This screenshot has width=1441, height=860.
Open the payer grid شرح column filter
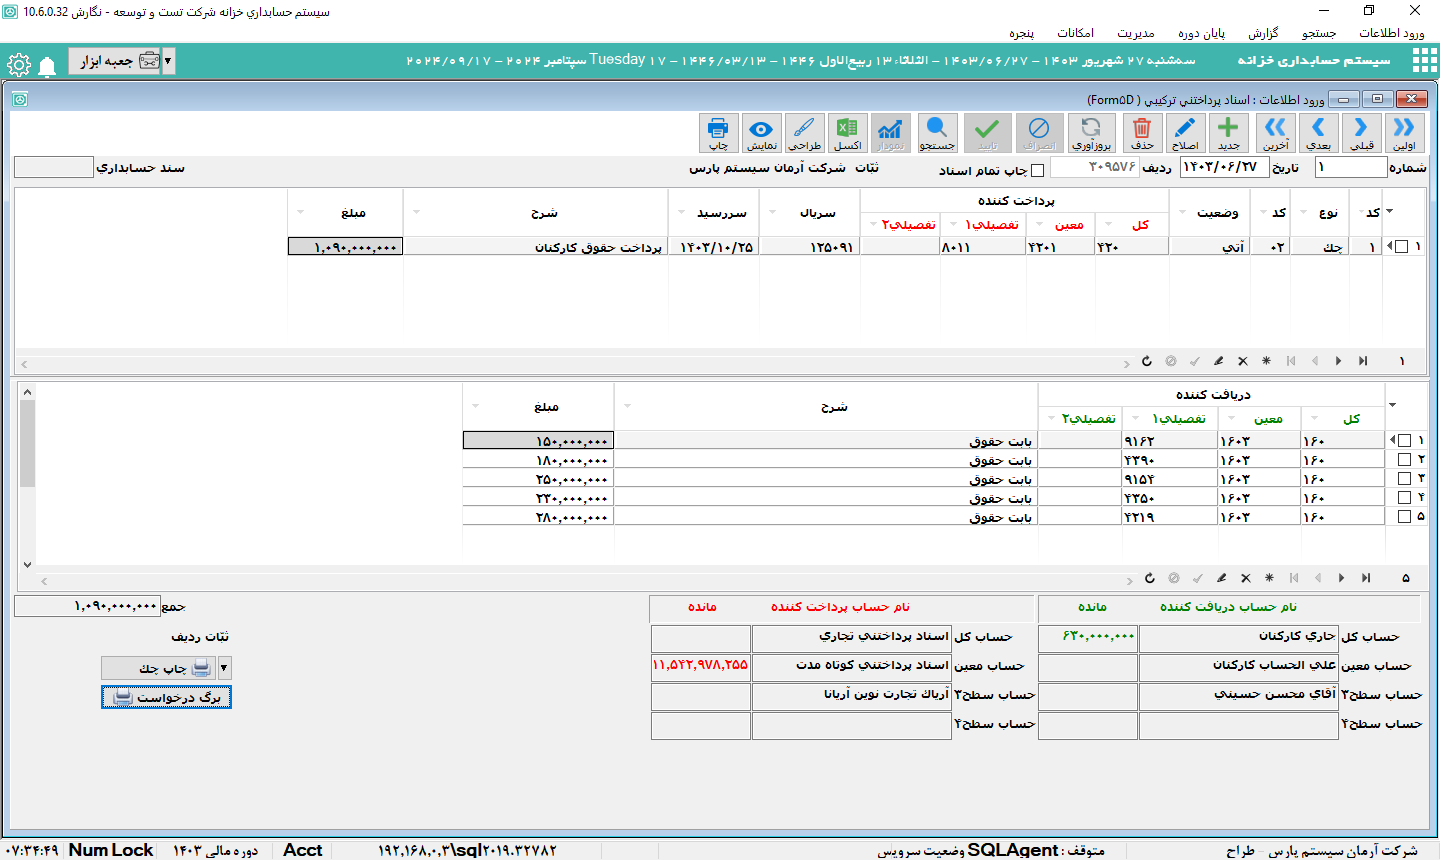point(416,212)
